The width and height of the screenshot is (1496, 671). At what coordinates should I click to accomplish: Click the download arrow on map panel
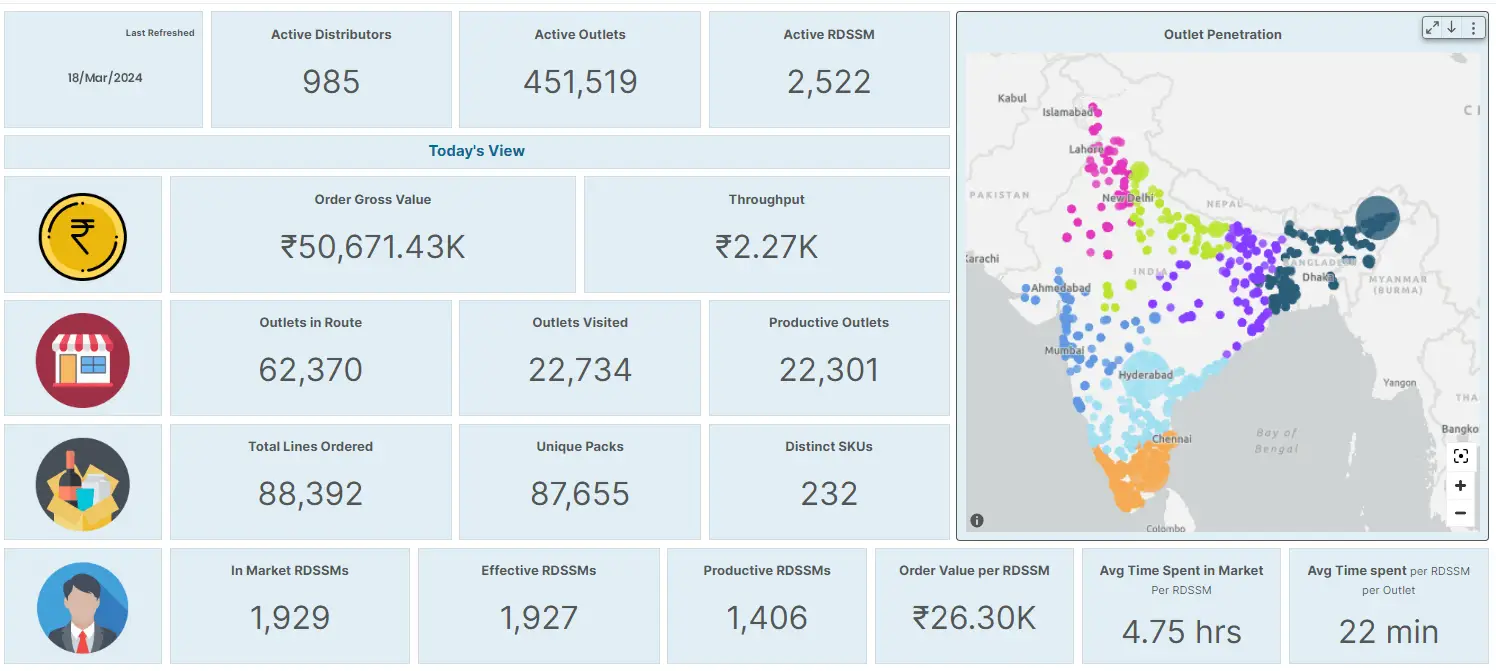(1452, 28)
